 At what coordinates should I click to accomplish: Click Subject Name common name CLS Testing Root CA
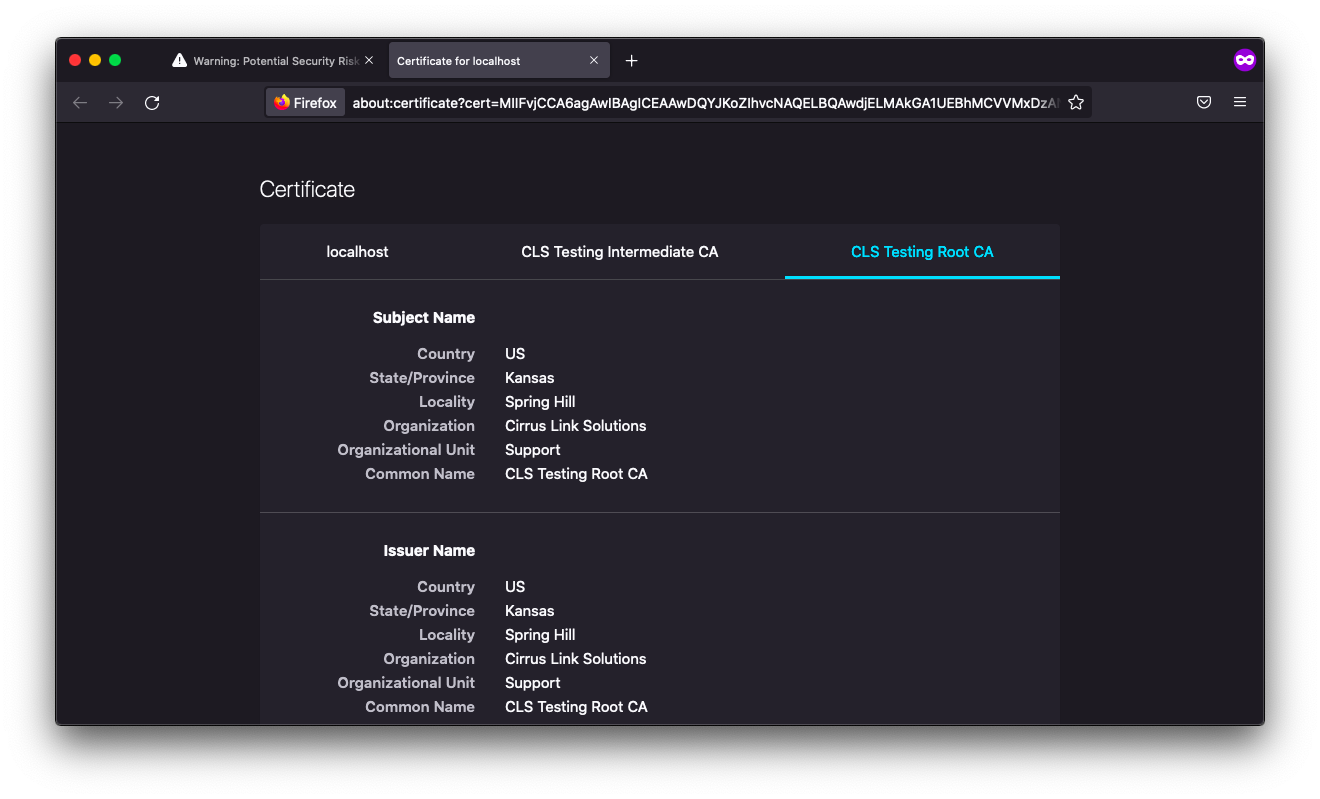pyautogui.click(x=576, y=474)
